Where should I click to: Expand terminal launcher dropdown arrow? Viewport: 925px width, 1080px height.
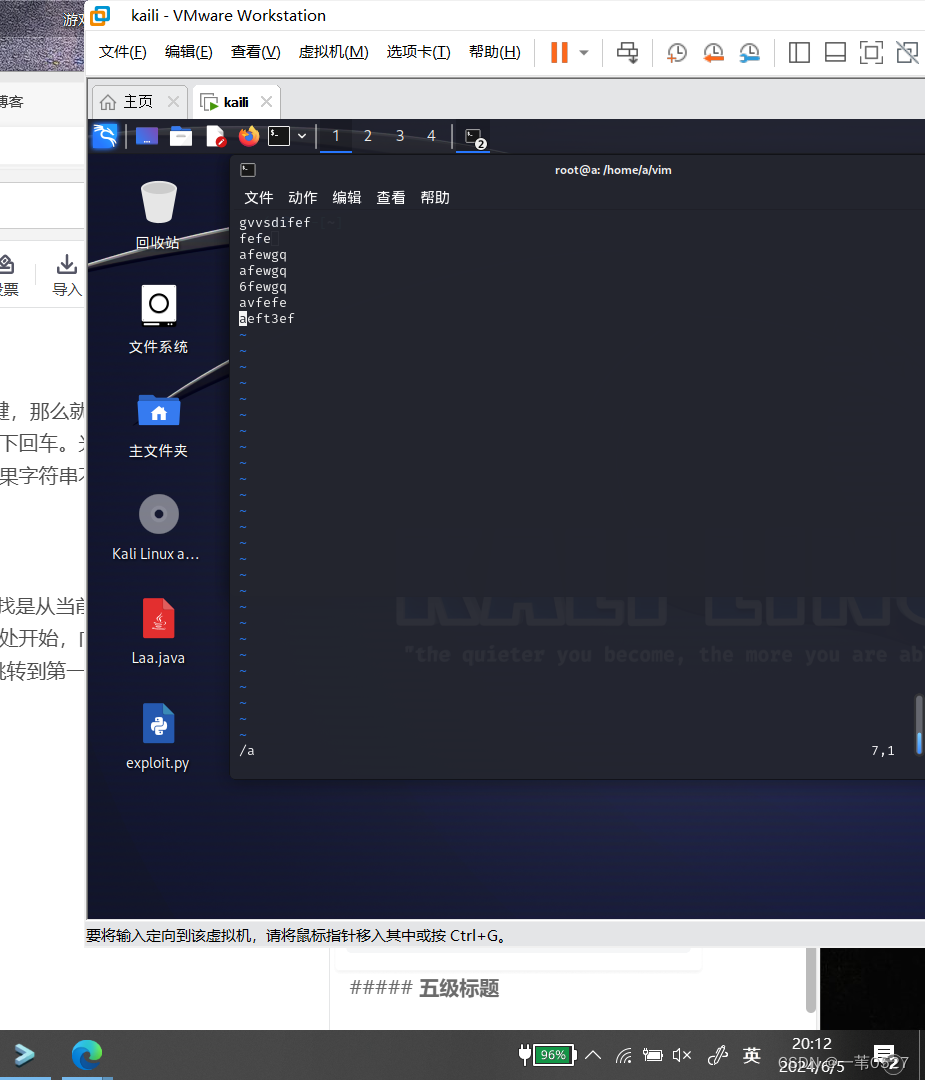[302, 136]
